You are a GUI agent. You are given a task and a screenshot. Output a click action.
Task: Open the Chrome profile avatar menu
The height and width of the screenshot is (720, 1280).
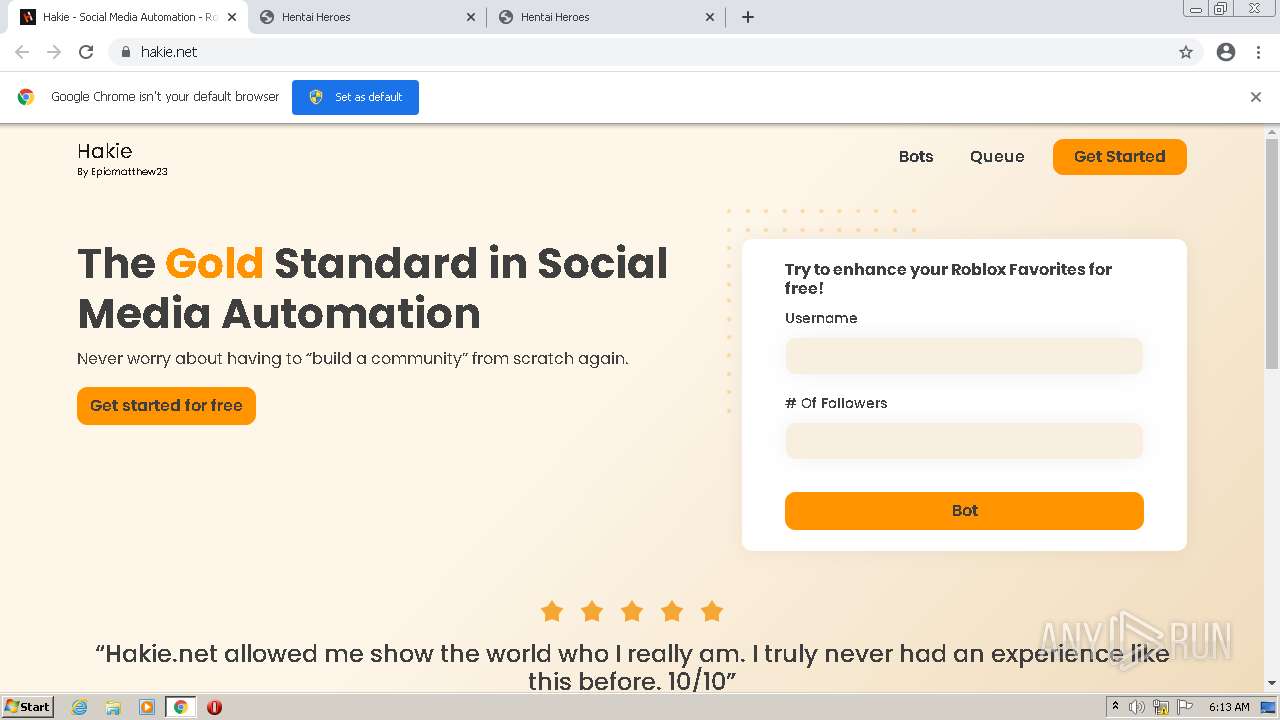[1226, 52]
